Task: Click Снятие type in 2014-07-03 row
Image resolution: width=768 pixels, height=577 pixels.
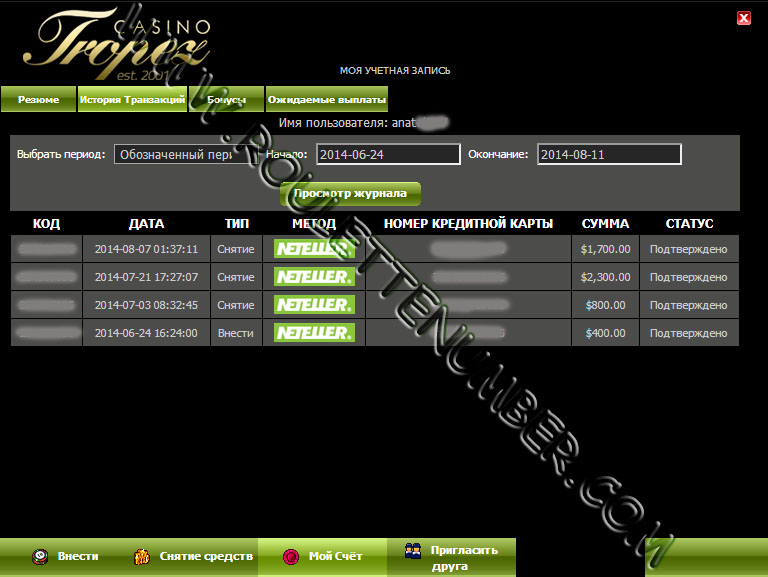Action: tap(236, 305)
